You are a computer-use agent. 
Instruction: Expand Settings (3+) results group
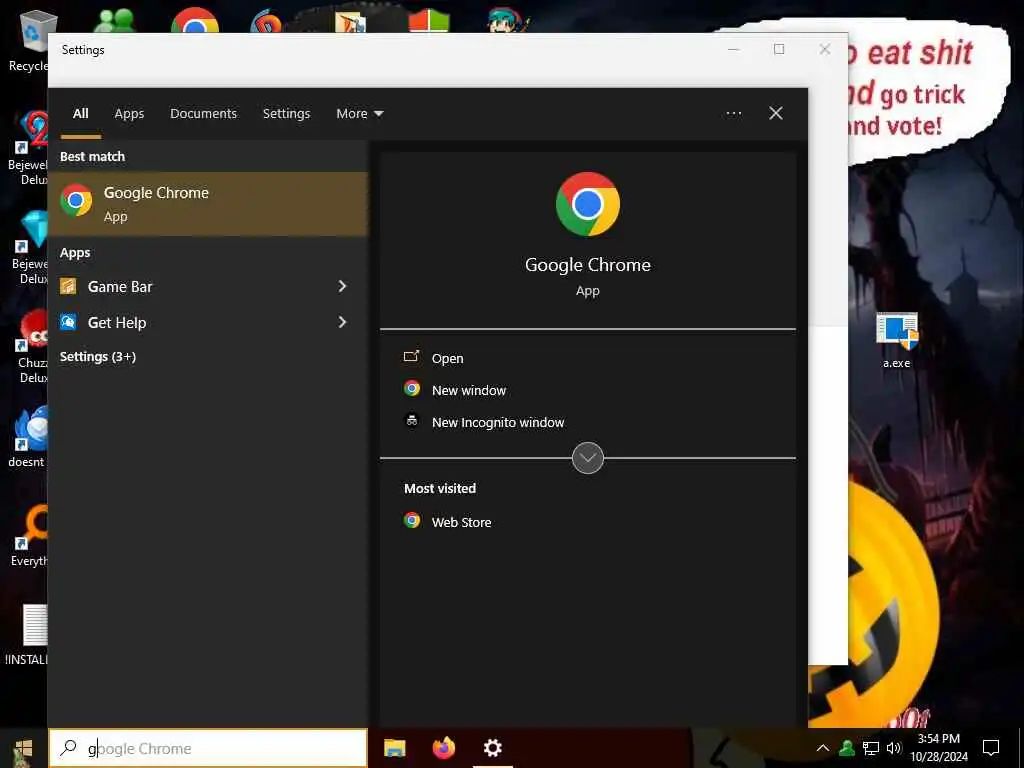[98, 357]
